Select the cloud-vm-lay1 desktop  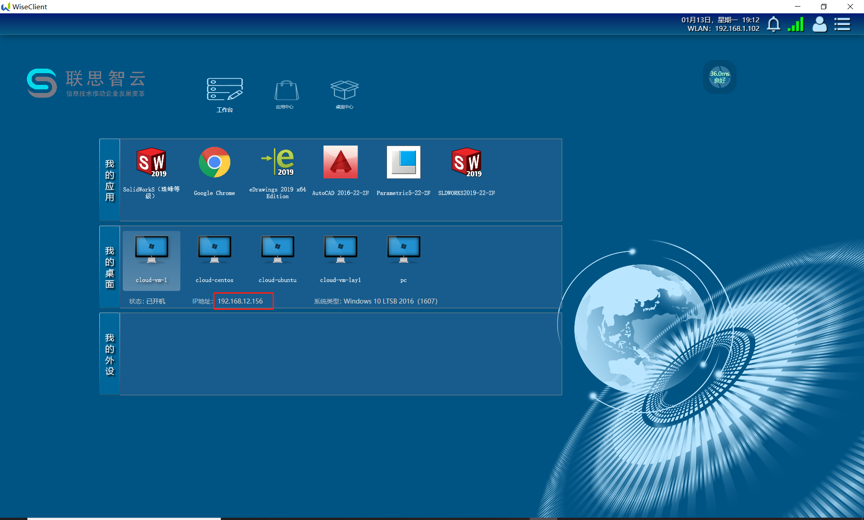pos(340,250)
